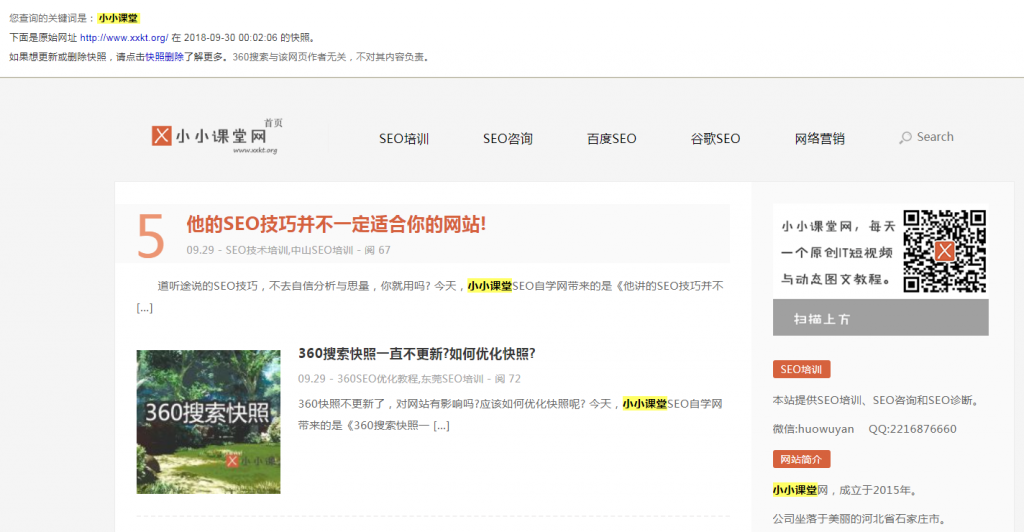The width and height of the screenshot is (1024, 532).
Task: Click the www.xxkt.org text under the logo
Action: tap(255, 151)
